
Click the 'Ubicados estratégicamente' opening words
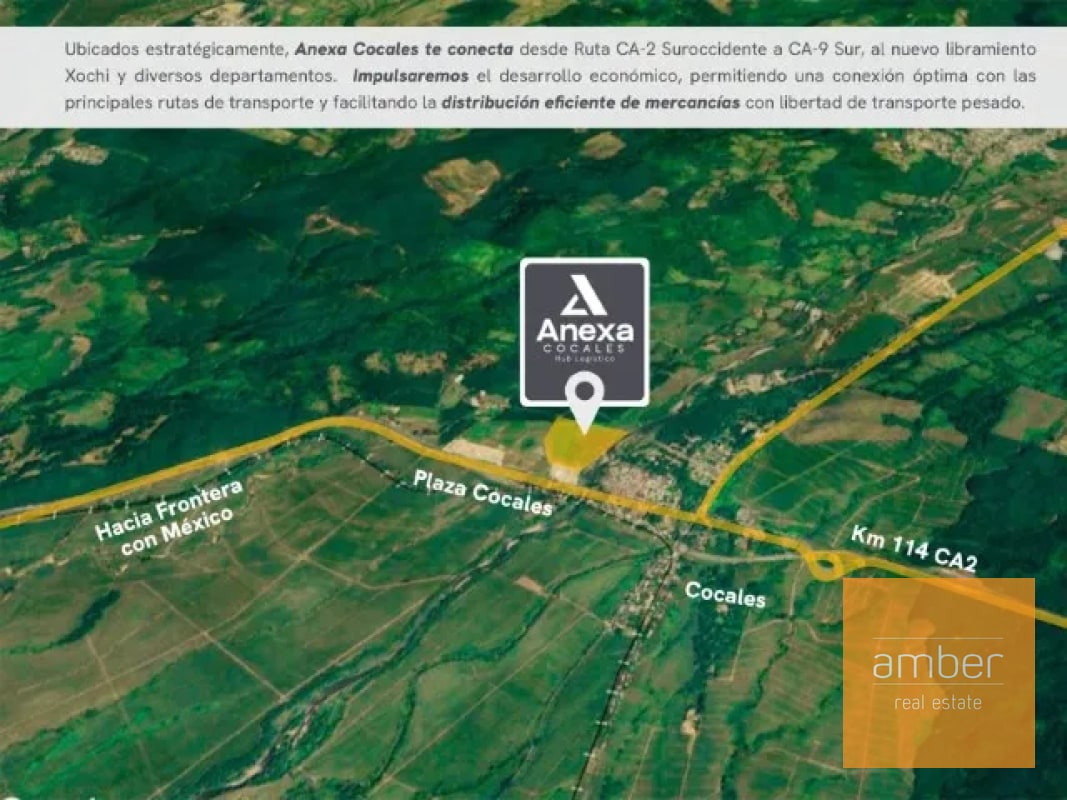pyautogui.click(x=176, y=49)
